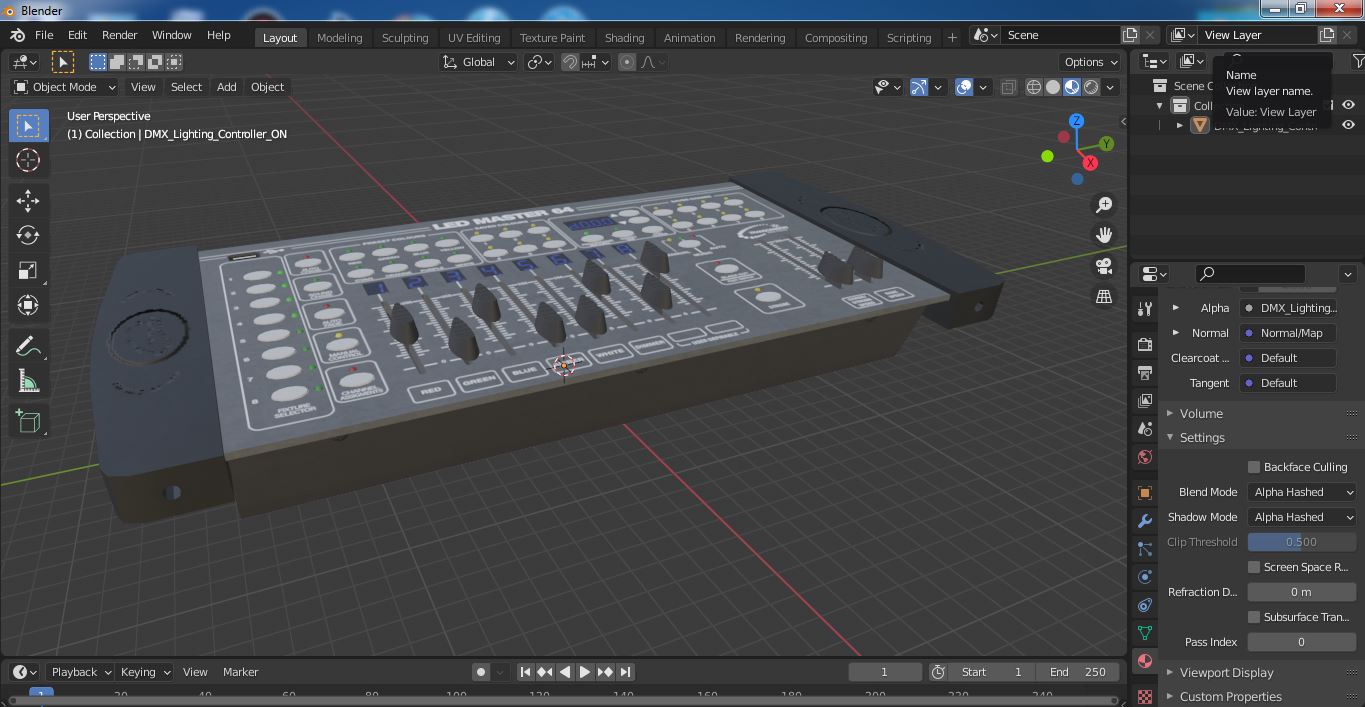Switch to the UV Editing workspace tab
This screenshot has width=1365, height=707.
[474, 38]
